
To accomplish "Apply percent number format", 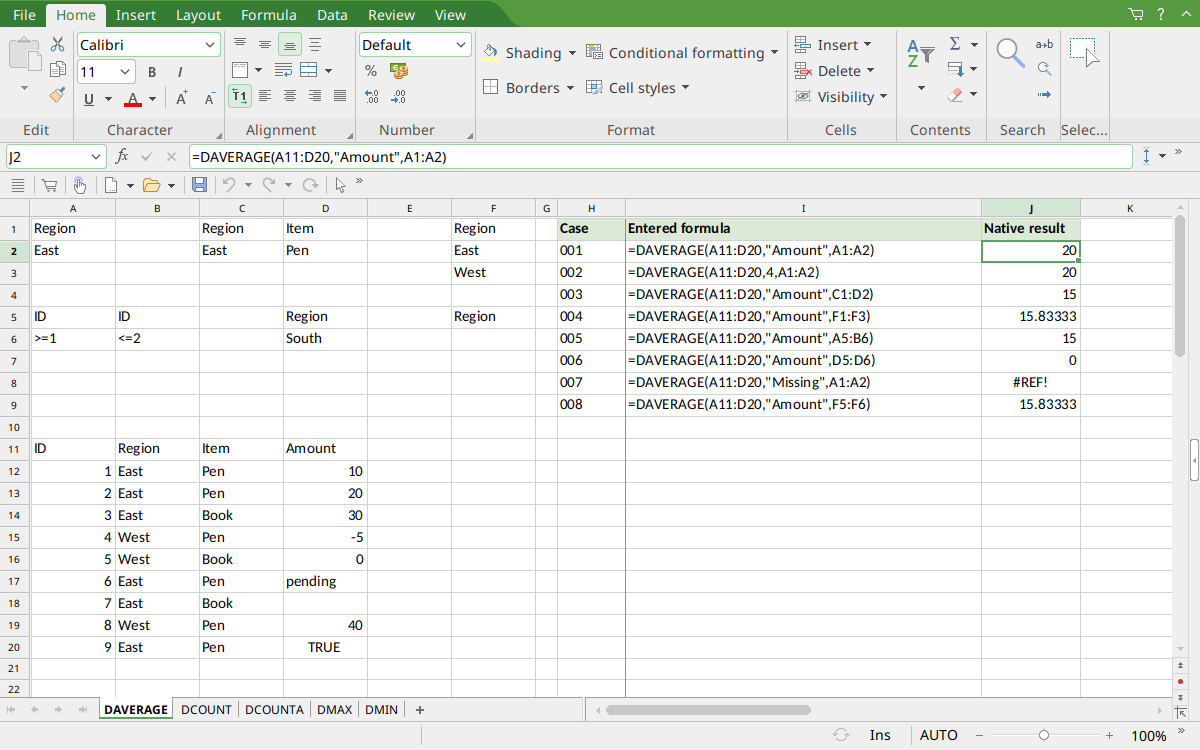I will tap(371, 71).
